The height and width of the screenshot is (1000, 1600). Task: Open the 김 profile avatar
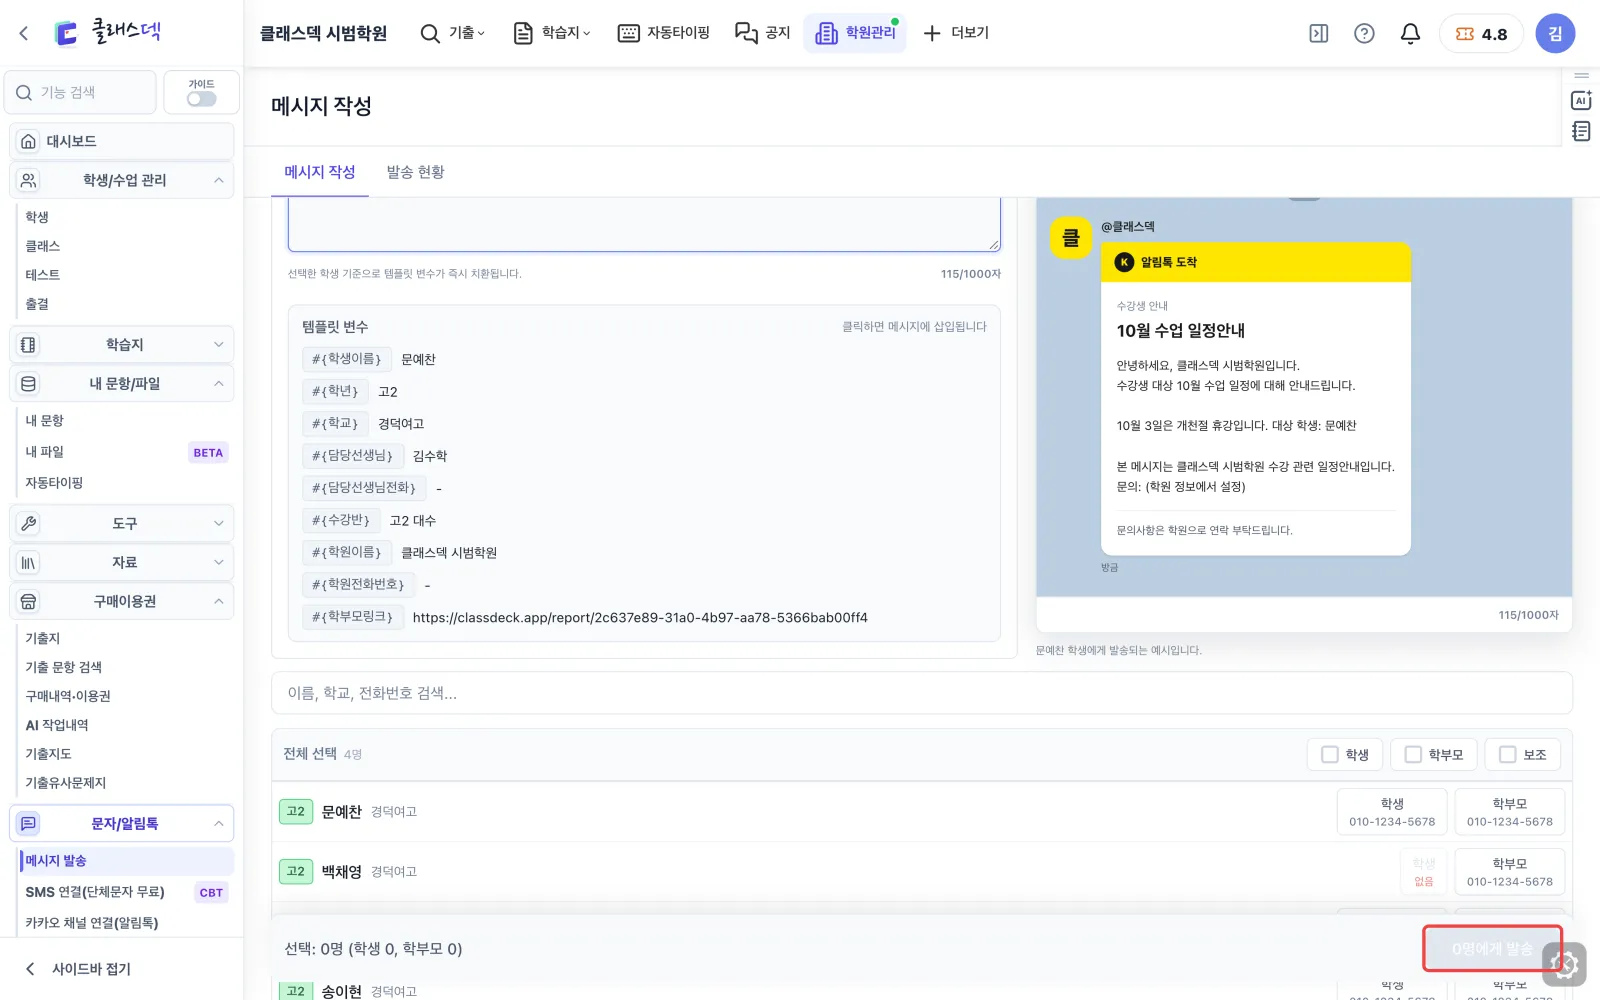click(1555, 34)
